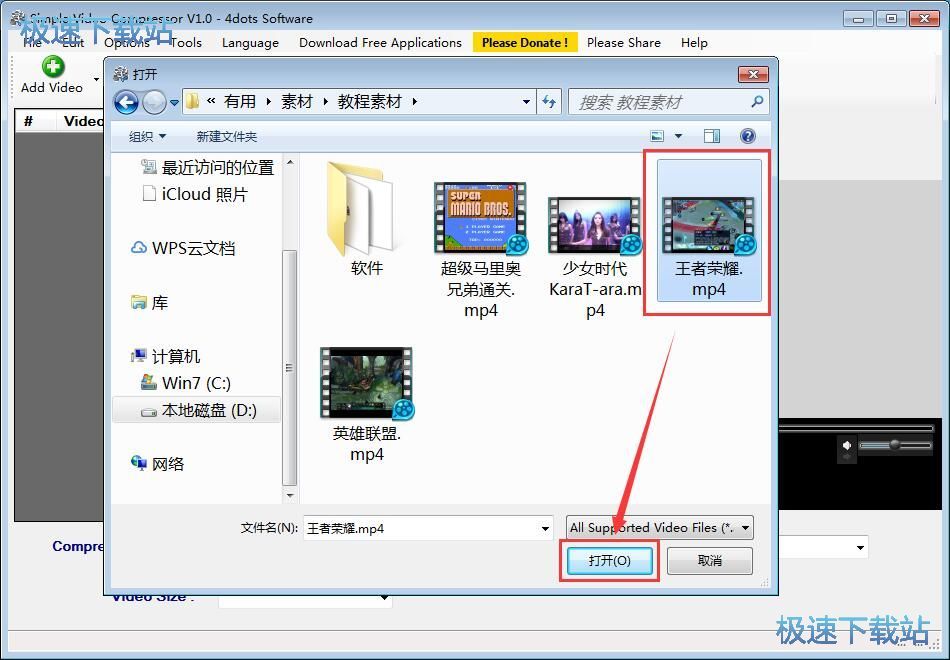Open Download Free Applications menu
Screen dimensions: 950x660
[380, 42]
